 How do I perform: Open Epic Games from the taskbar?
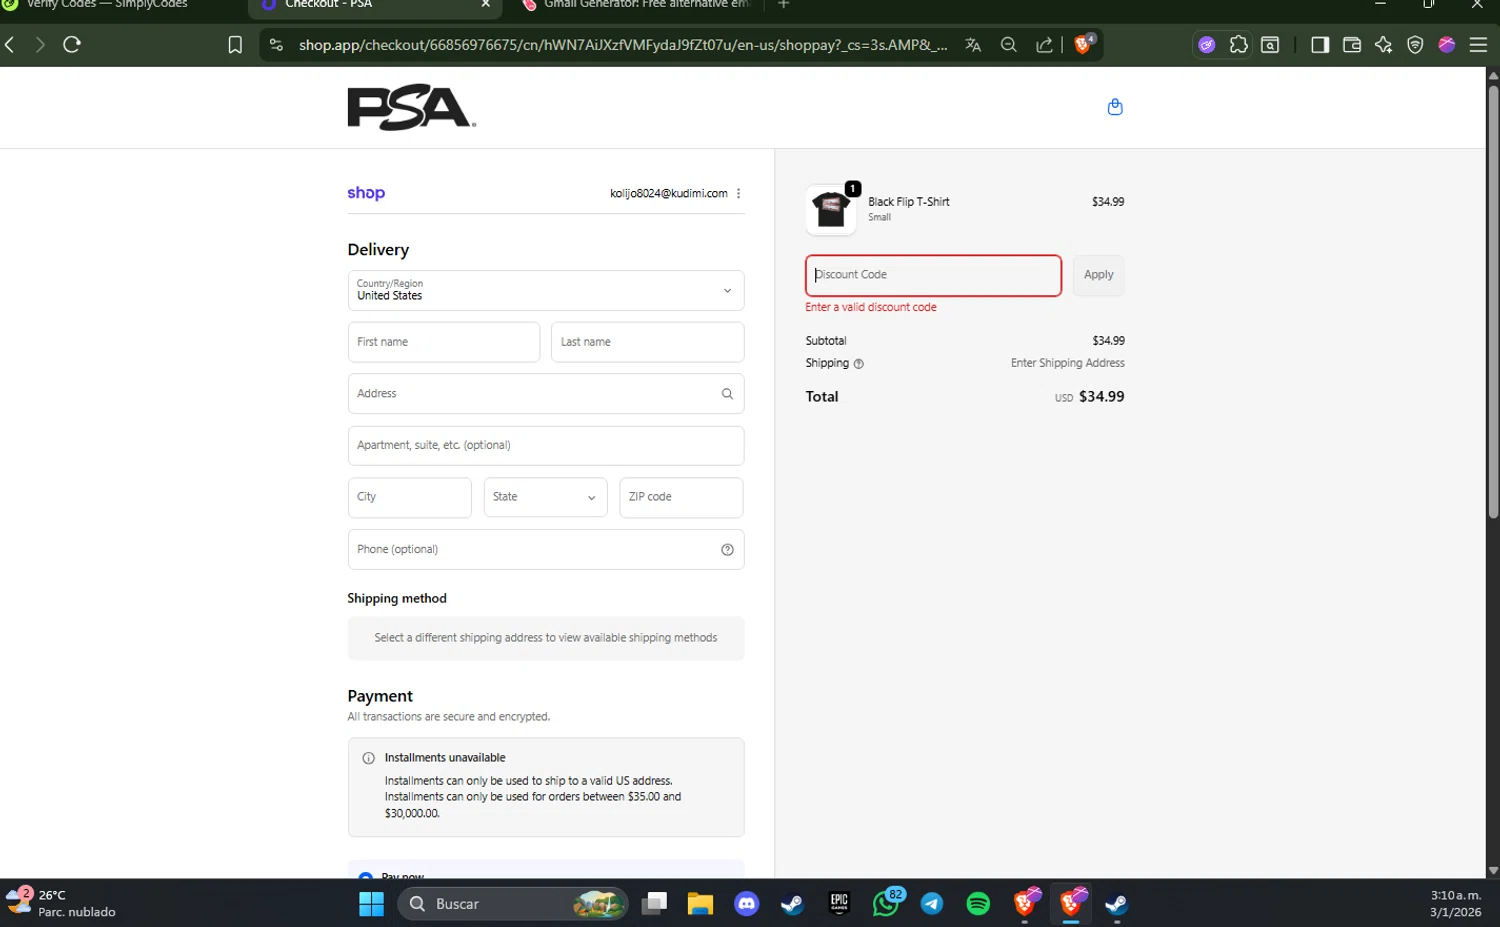tap(839, 904)
